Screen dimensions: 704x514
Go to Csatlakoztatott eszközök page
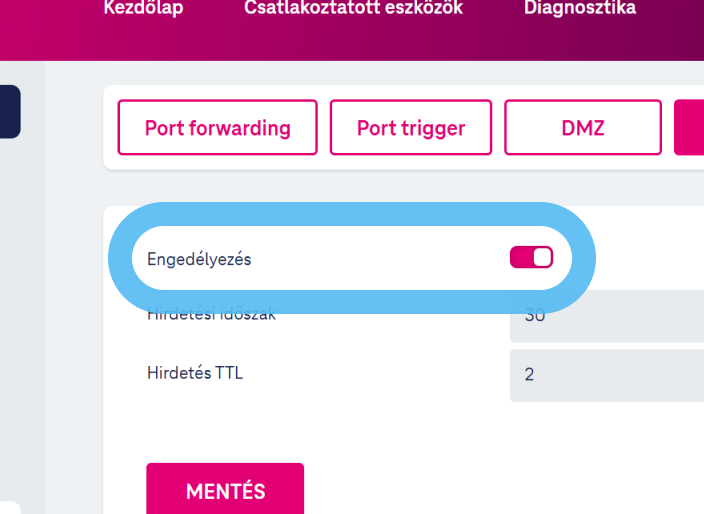[353, 8]
